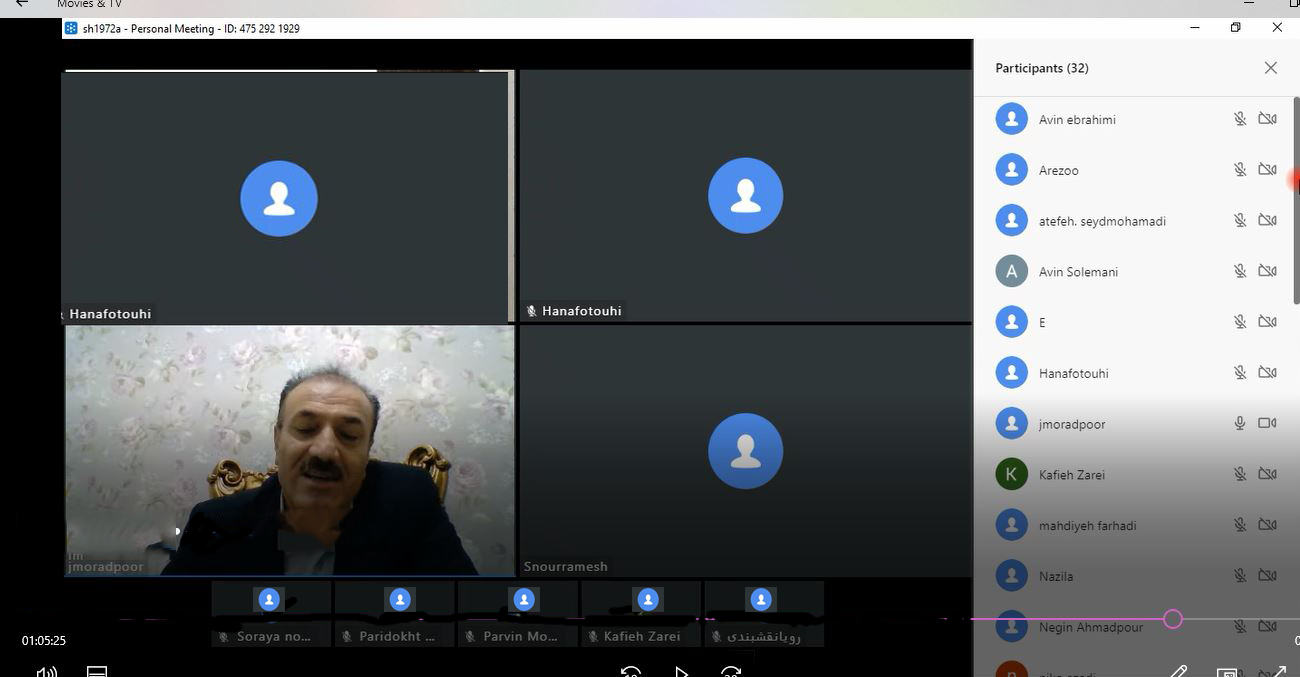The width and height of the screenshot is (1300, 677).
Task: Click the jmoradpoor video tile
Action: pyautogui.click(x=289, y=450)
